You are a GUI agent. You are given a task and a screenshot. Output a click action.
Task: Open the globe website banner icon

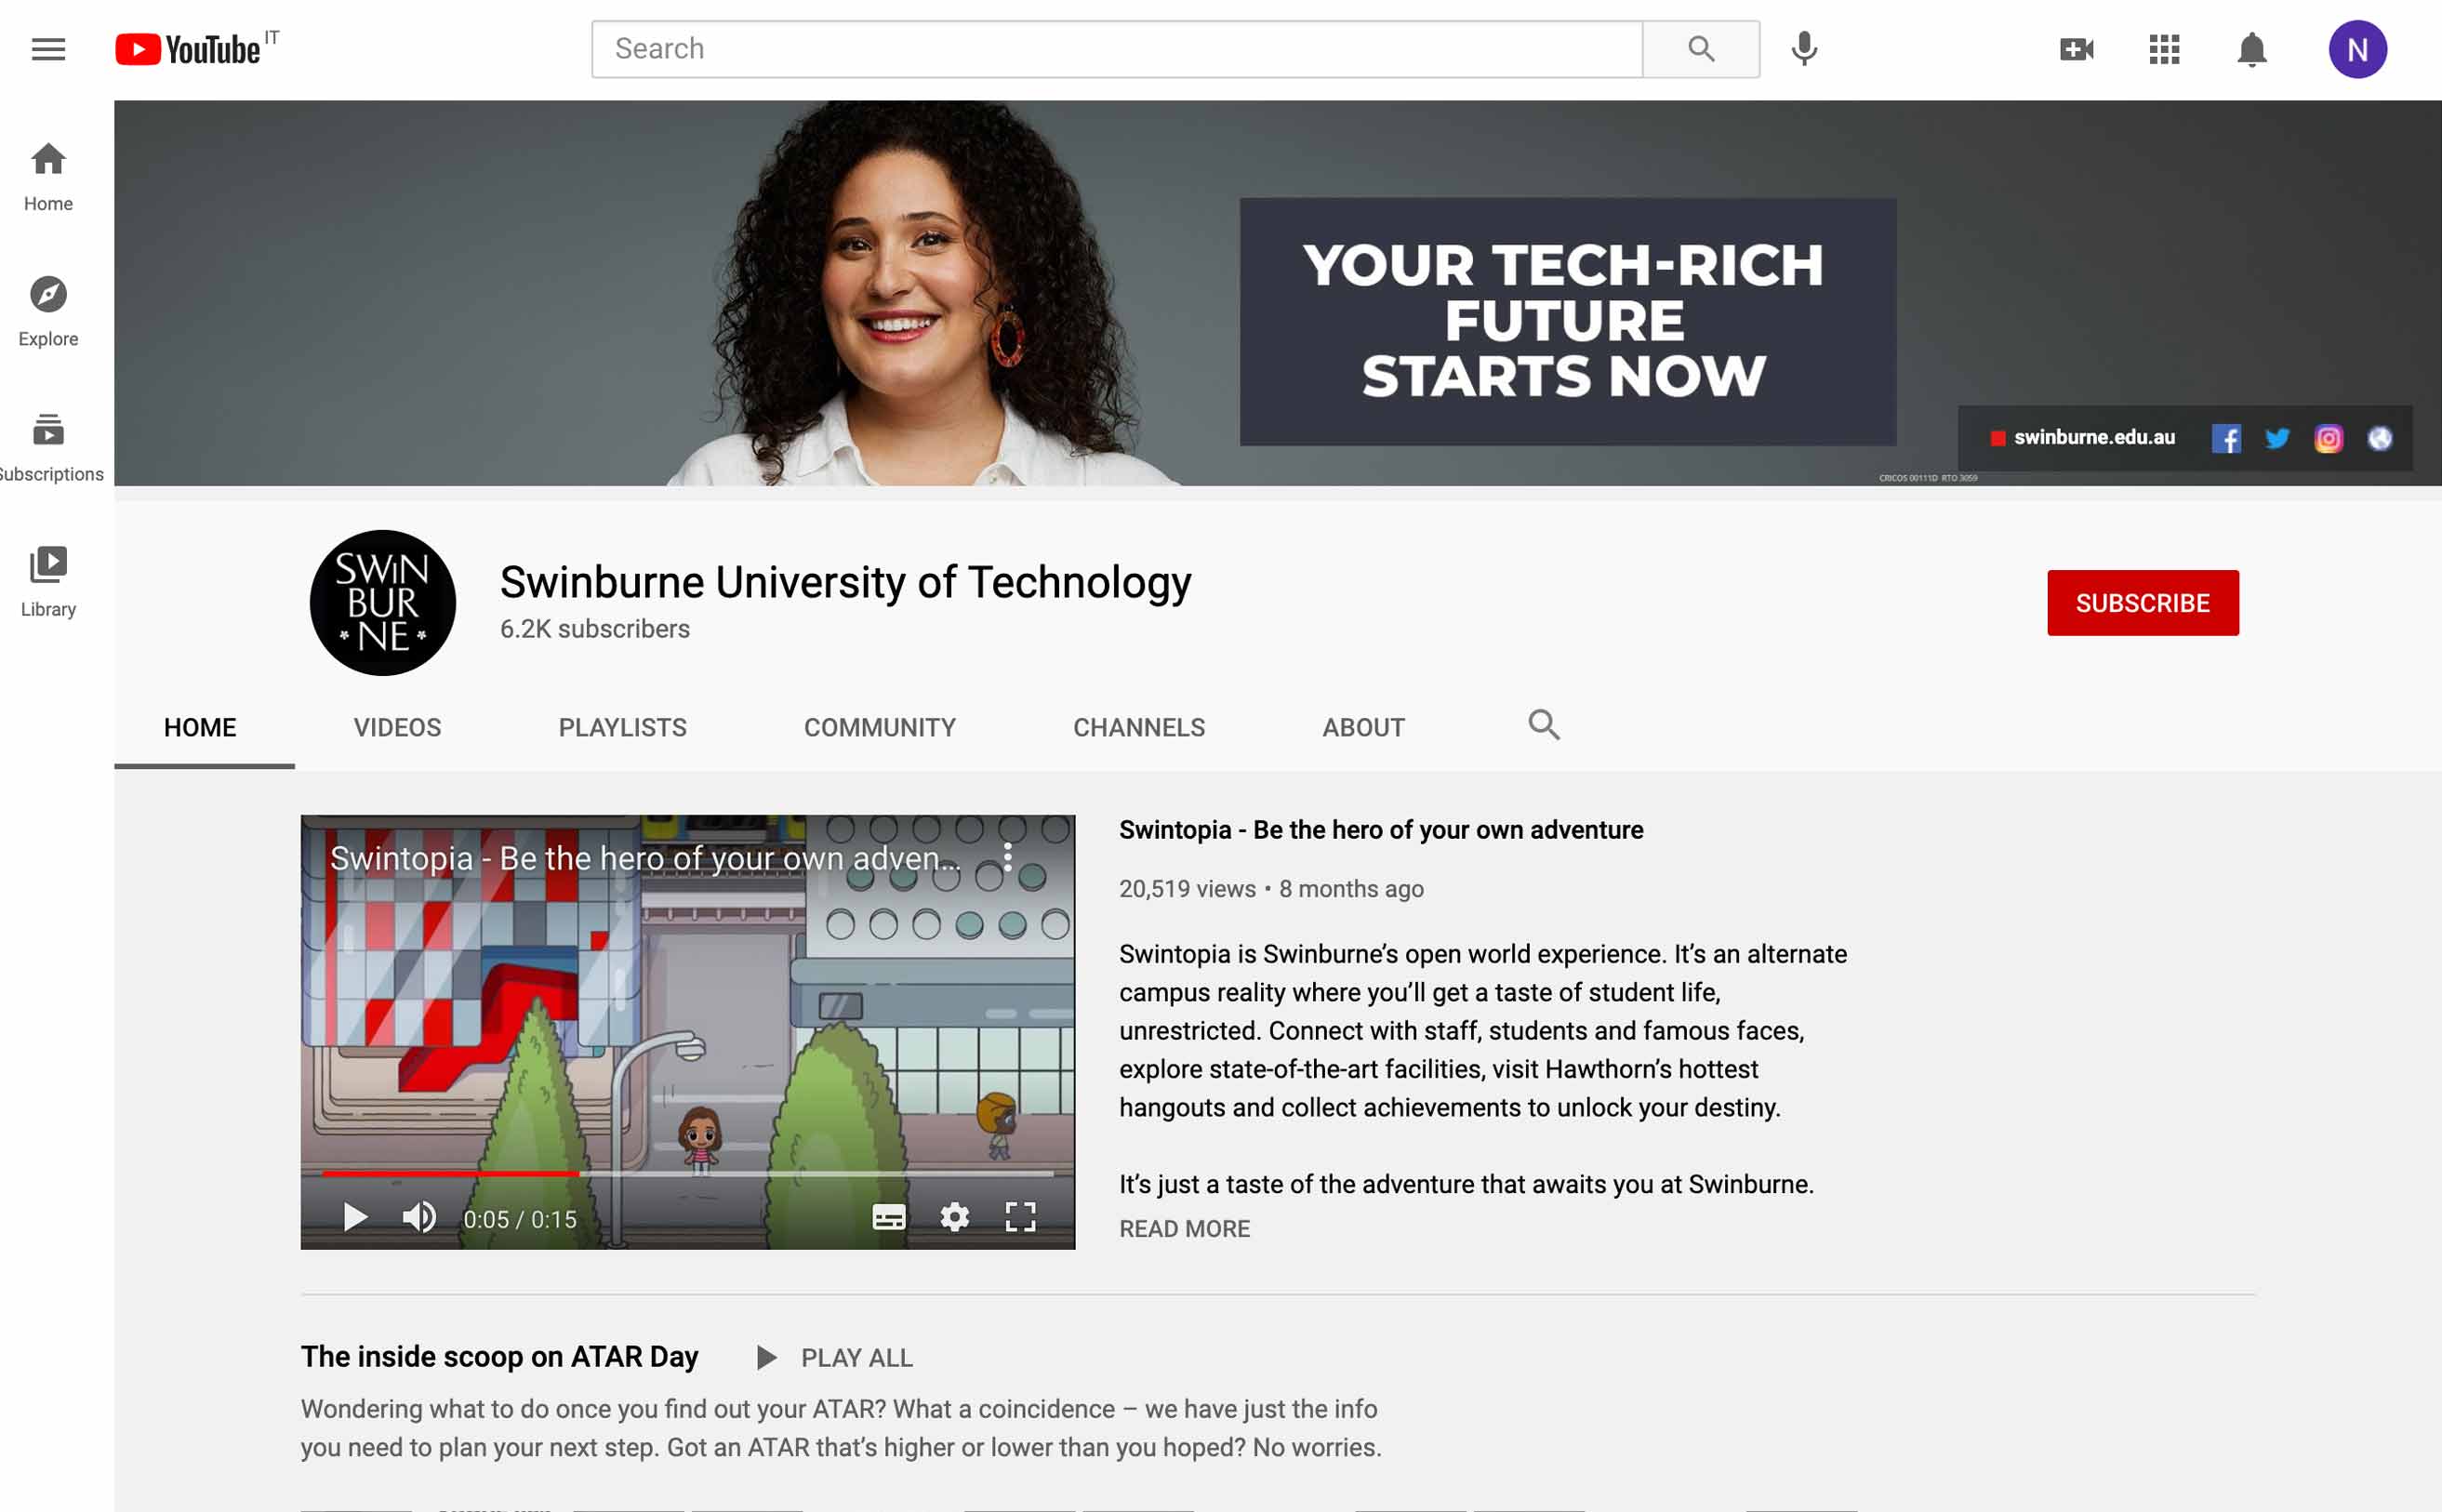click(2379, 438)
